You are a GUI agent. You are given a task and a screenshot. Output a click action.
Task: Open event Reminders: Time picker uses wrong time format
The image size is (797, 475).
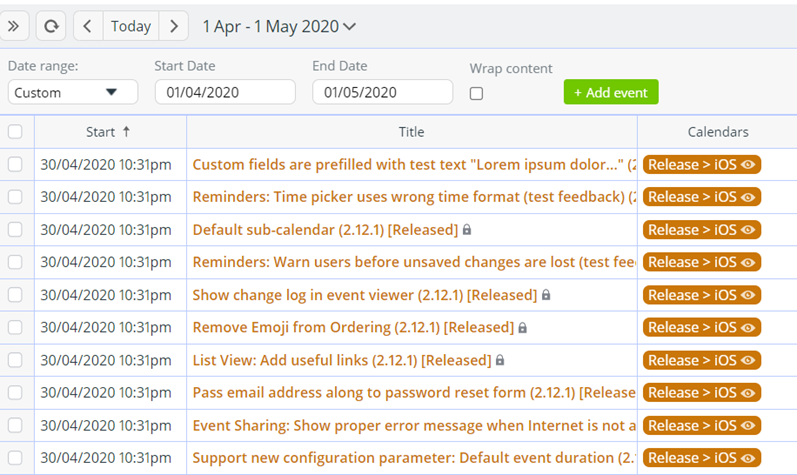pyautogui.click(x=414, y=197)
